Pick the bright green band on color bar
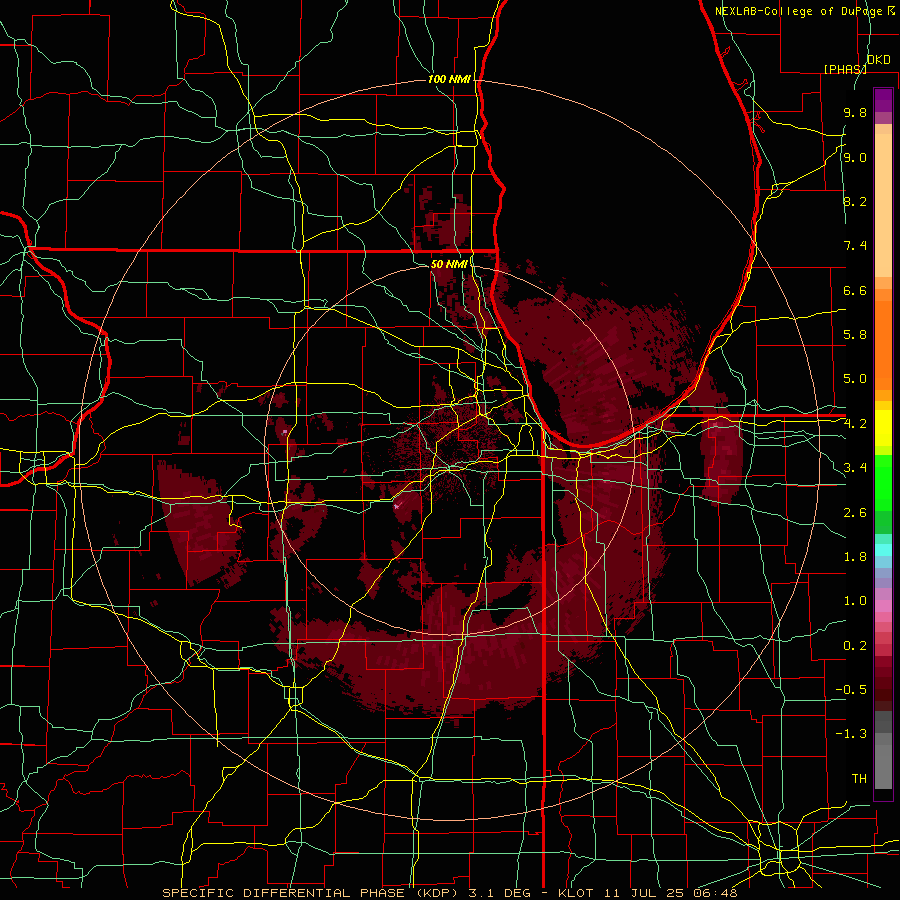 (x=883, y=482)
